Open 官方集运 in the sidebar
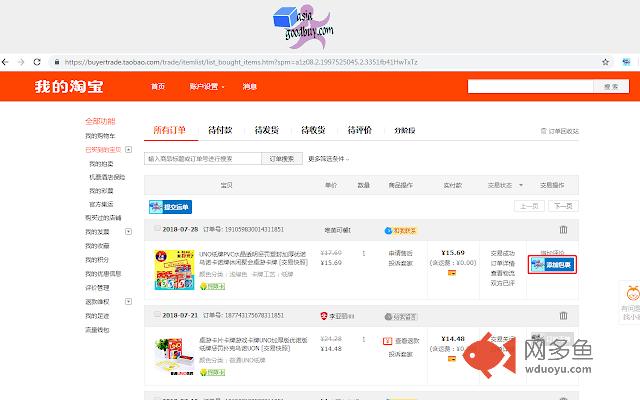 [x=101, y=204]
